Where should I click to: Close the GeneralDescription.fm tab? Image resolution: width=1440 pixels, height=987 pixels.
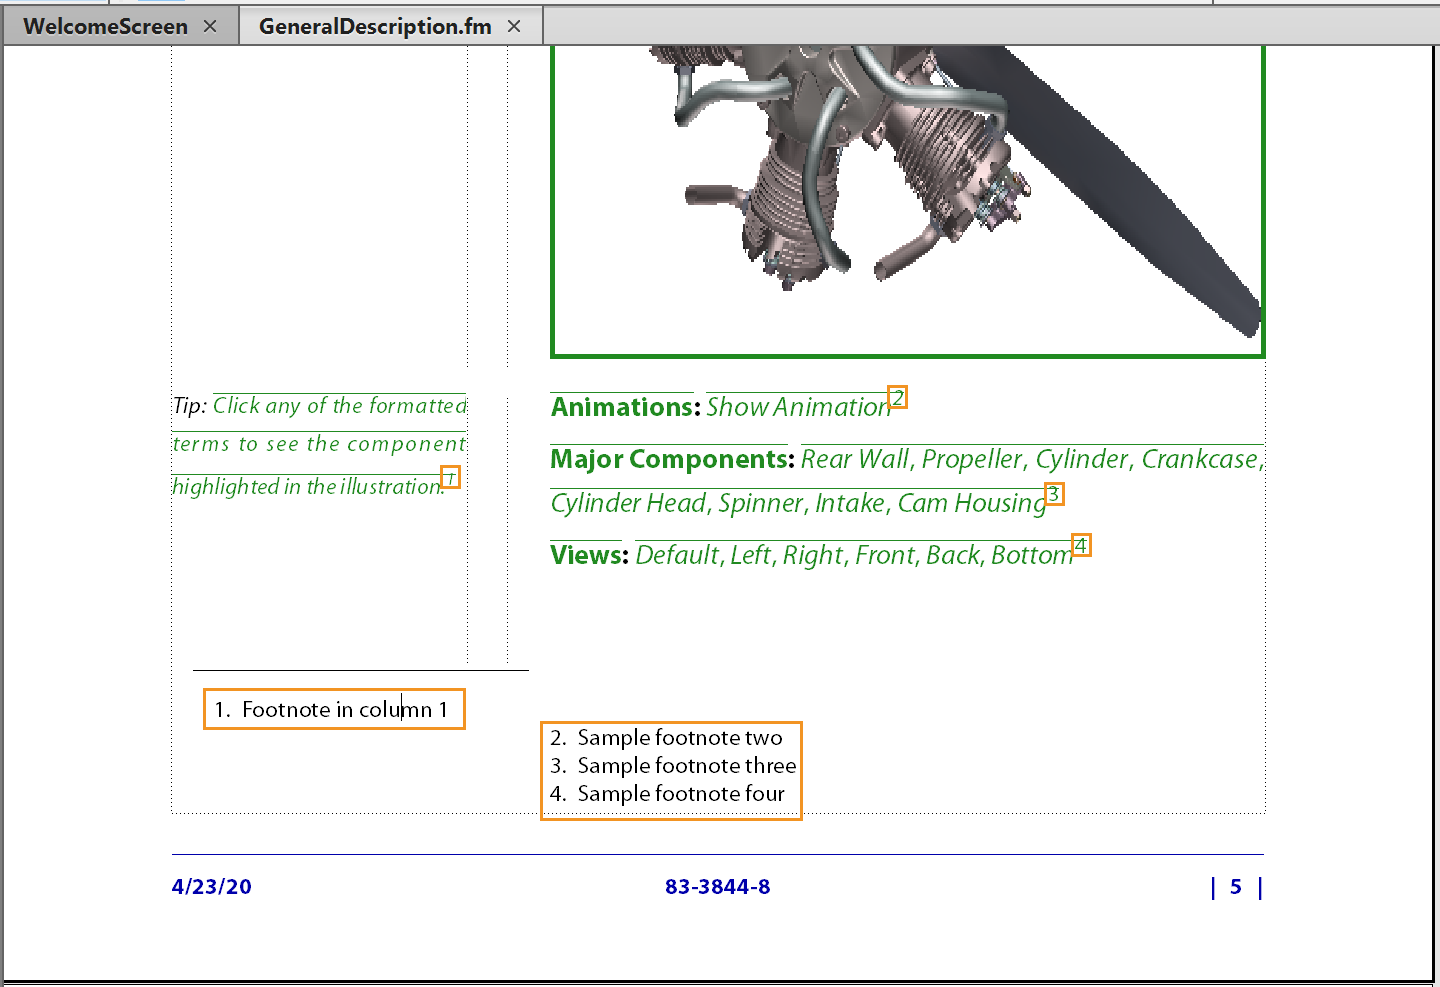pyautogui.click(x=514, y=26)
